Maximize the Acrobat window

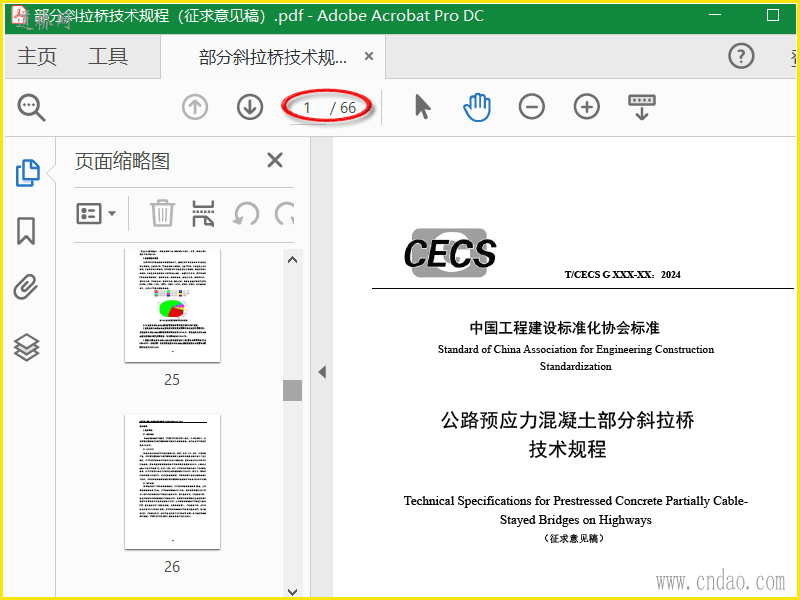point(773,15)
